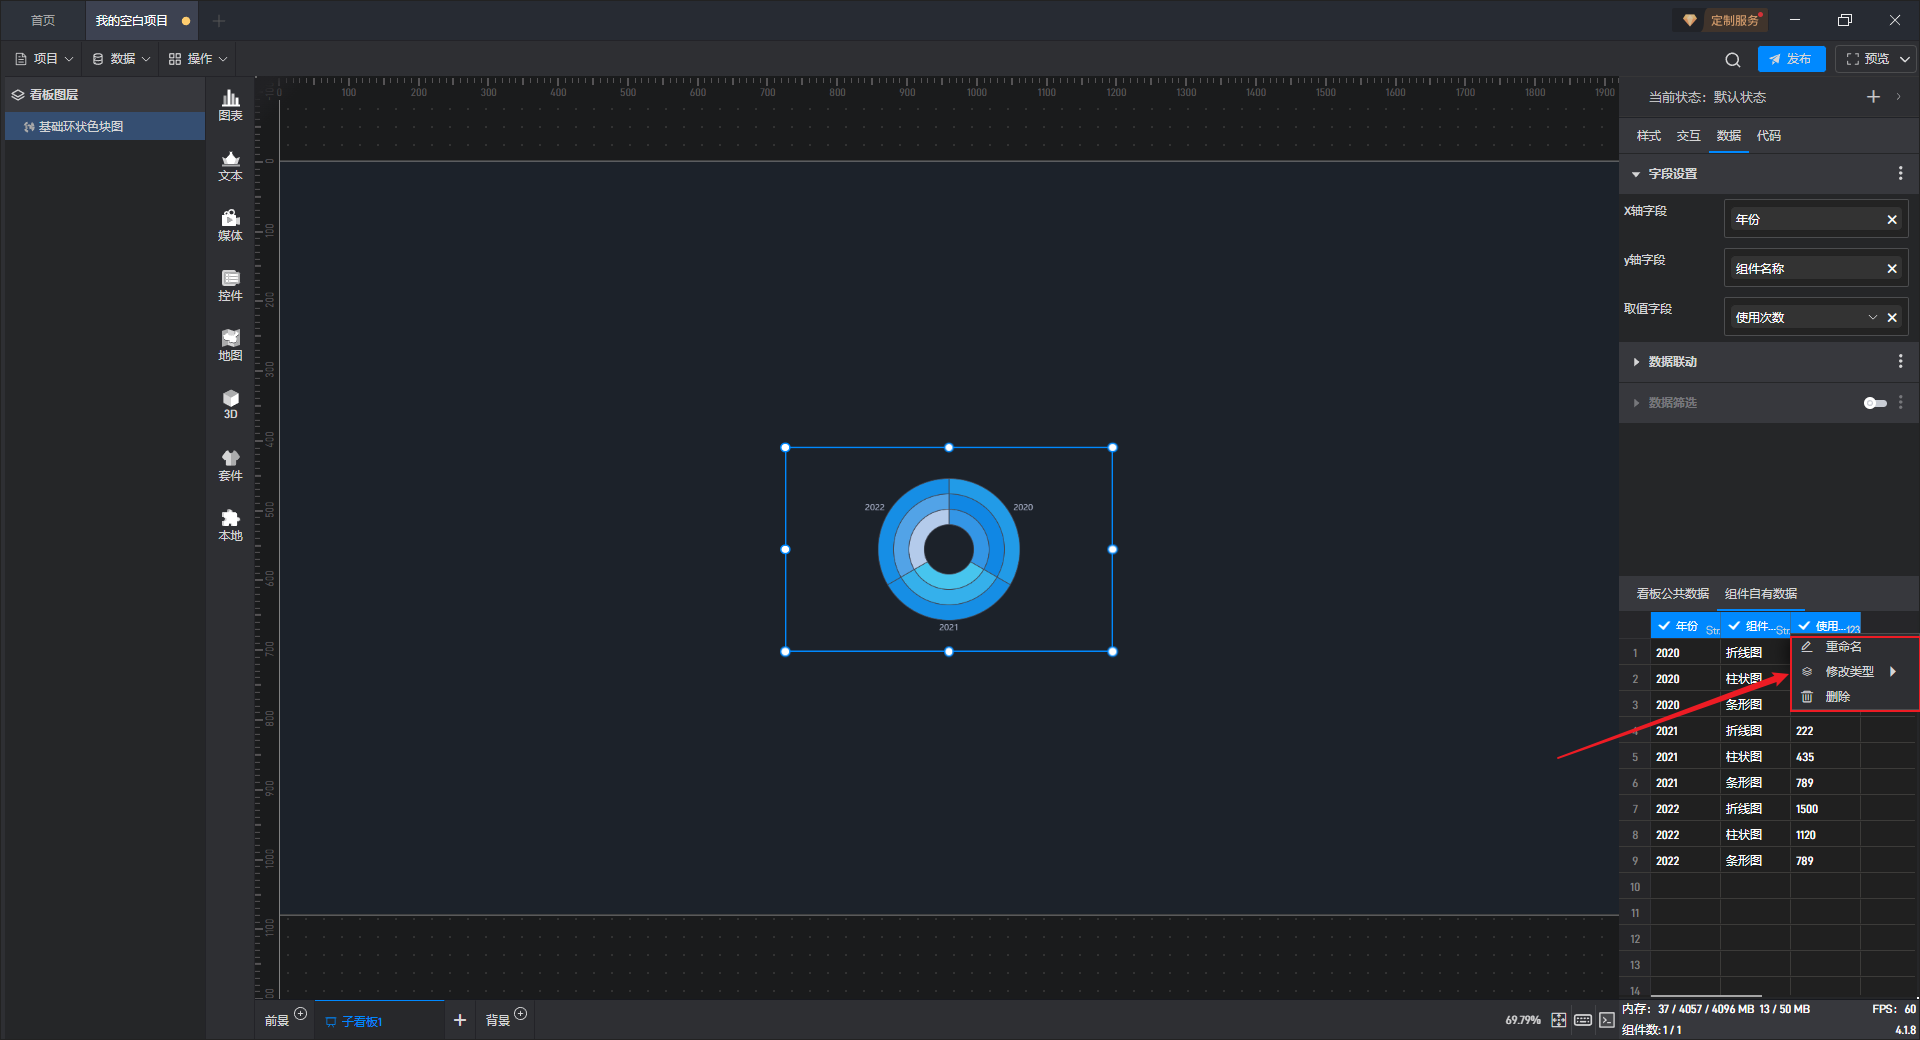Click the search magnifier icon

(1733, 59)
